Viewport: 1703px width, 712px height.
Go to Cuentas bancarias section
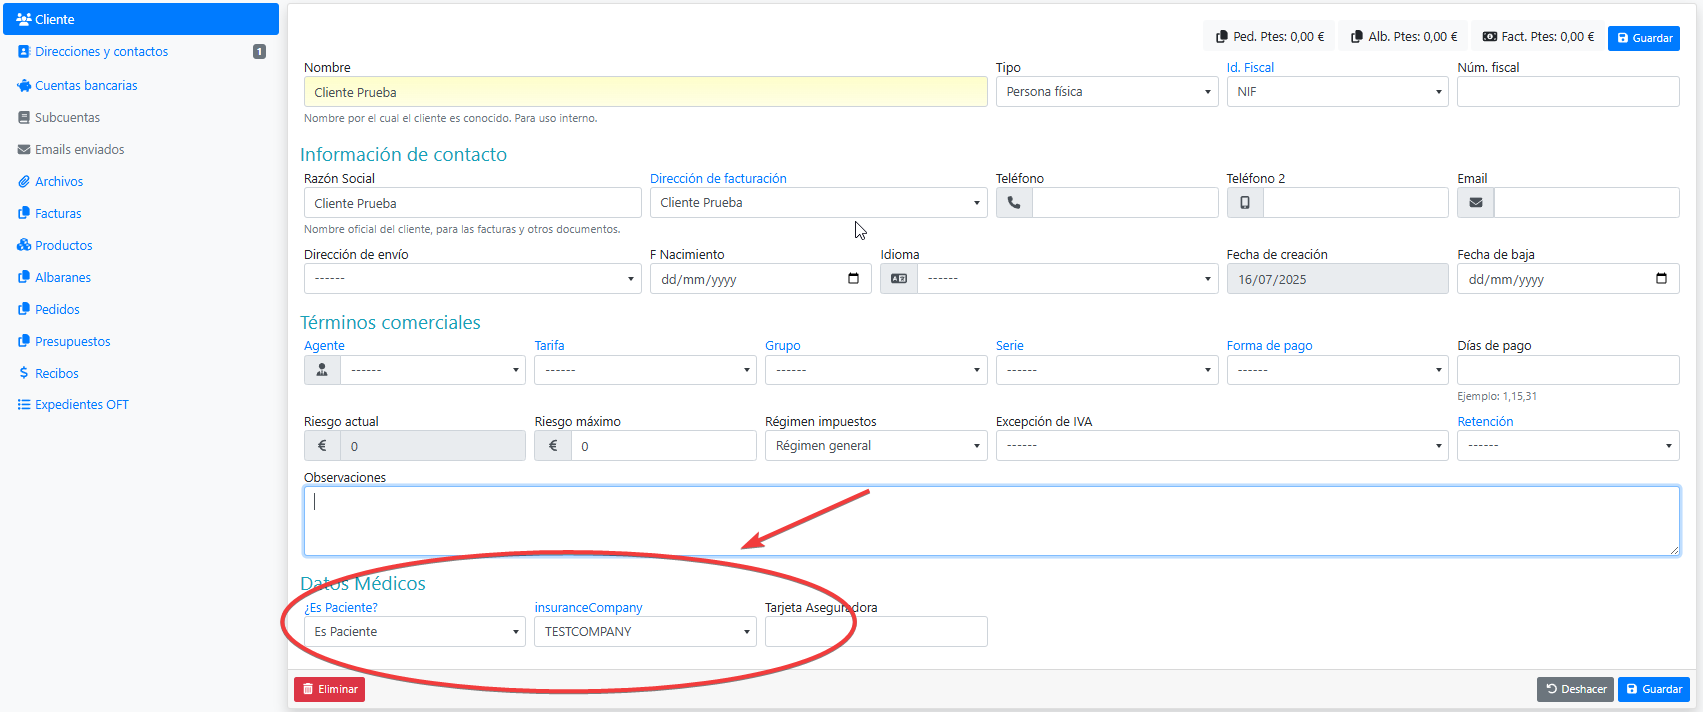[x=86, y=86]
